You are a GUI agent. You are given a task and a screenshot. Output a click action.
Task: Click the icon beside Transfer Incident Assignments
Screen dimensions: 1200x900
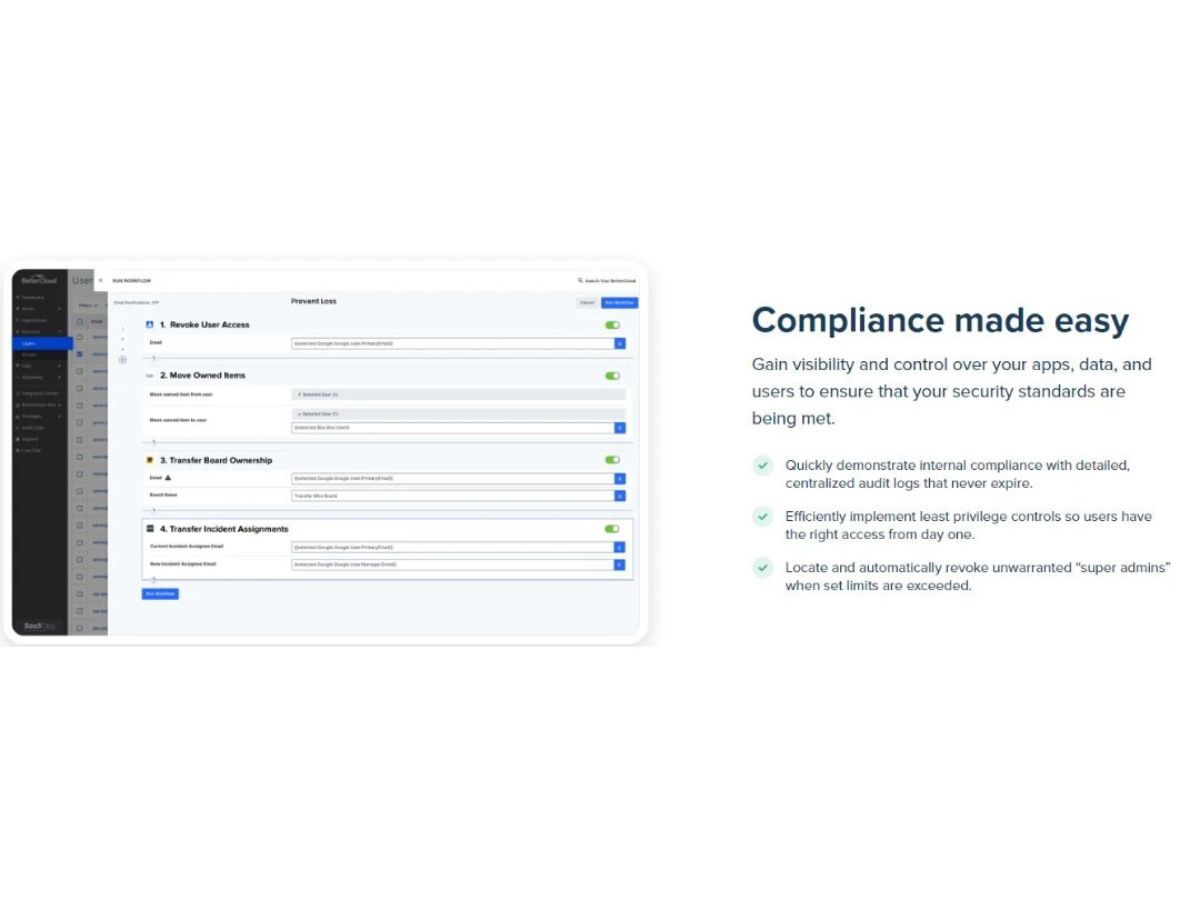click(x=150, y=529)
